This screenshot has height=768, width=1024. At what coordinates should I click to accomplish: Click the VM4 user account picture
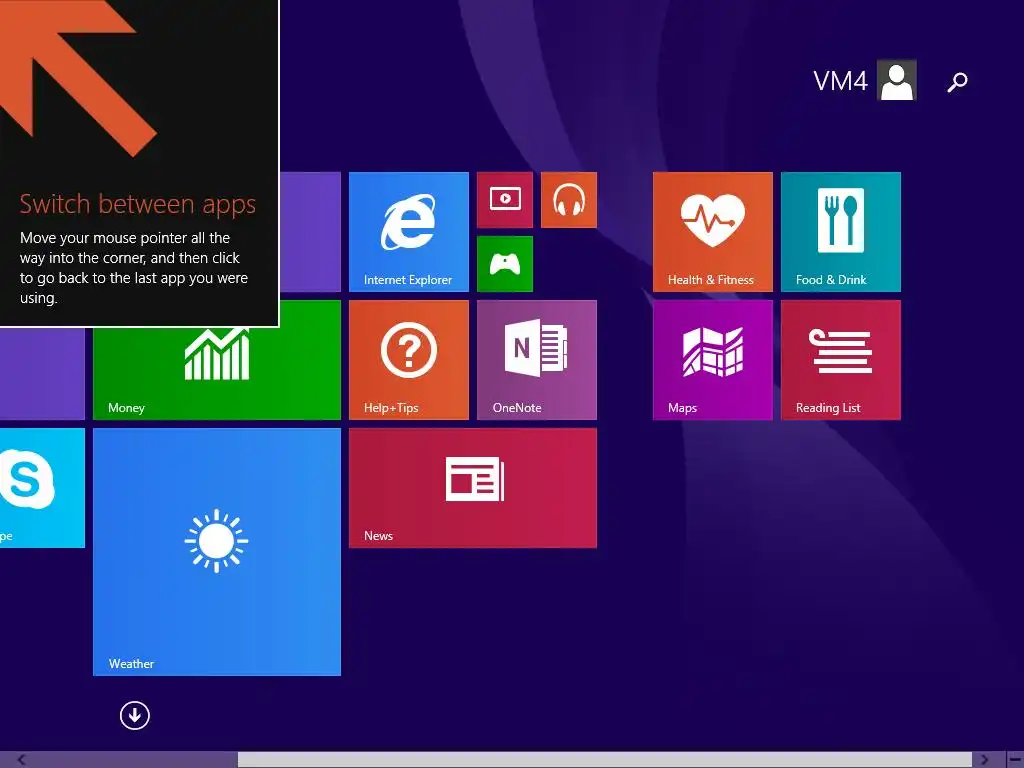point(897,80)
